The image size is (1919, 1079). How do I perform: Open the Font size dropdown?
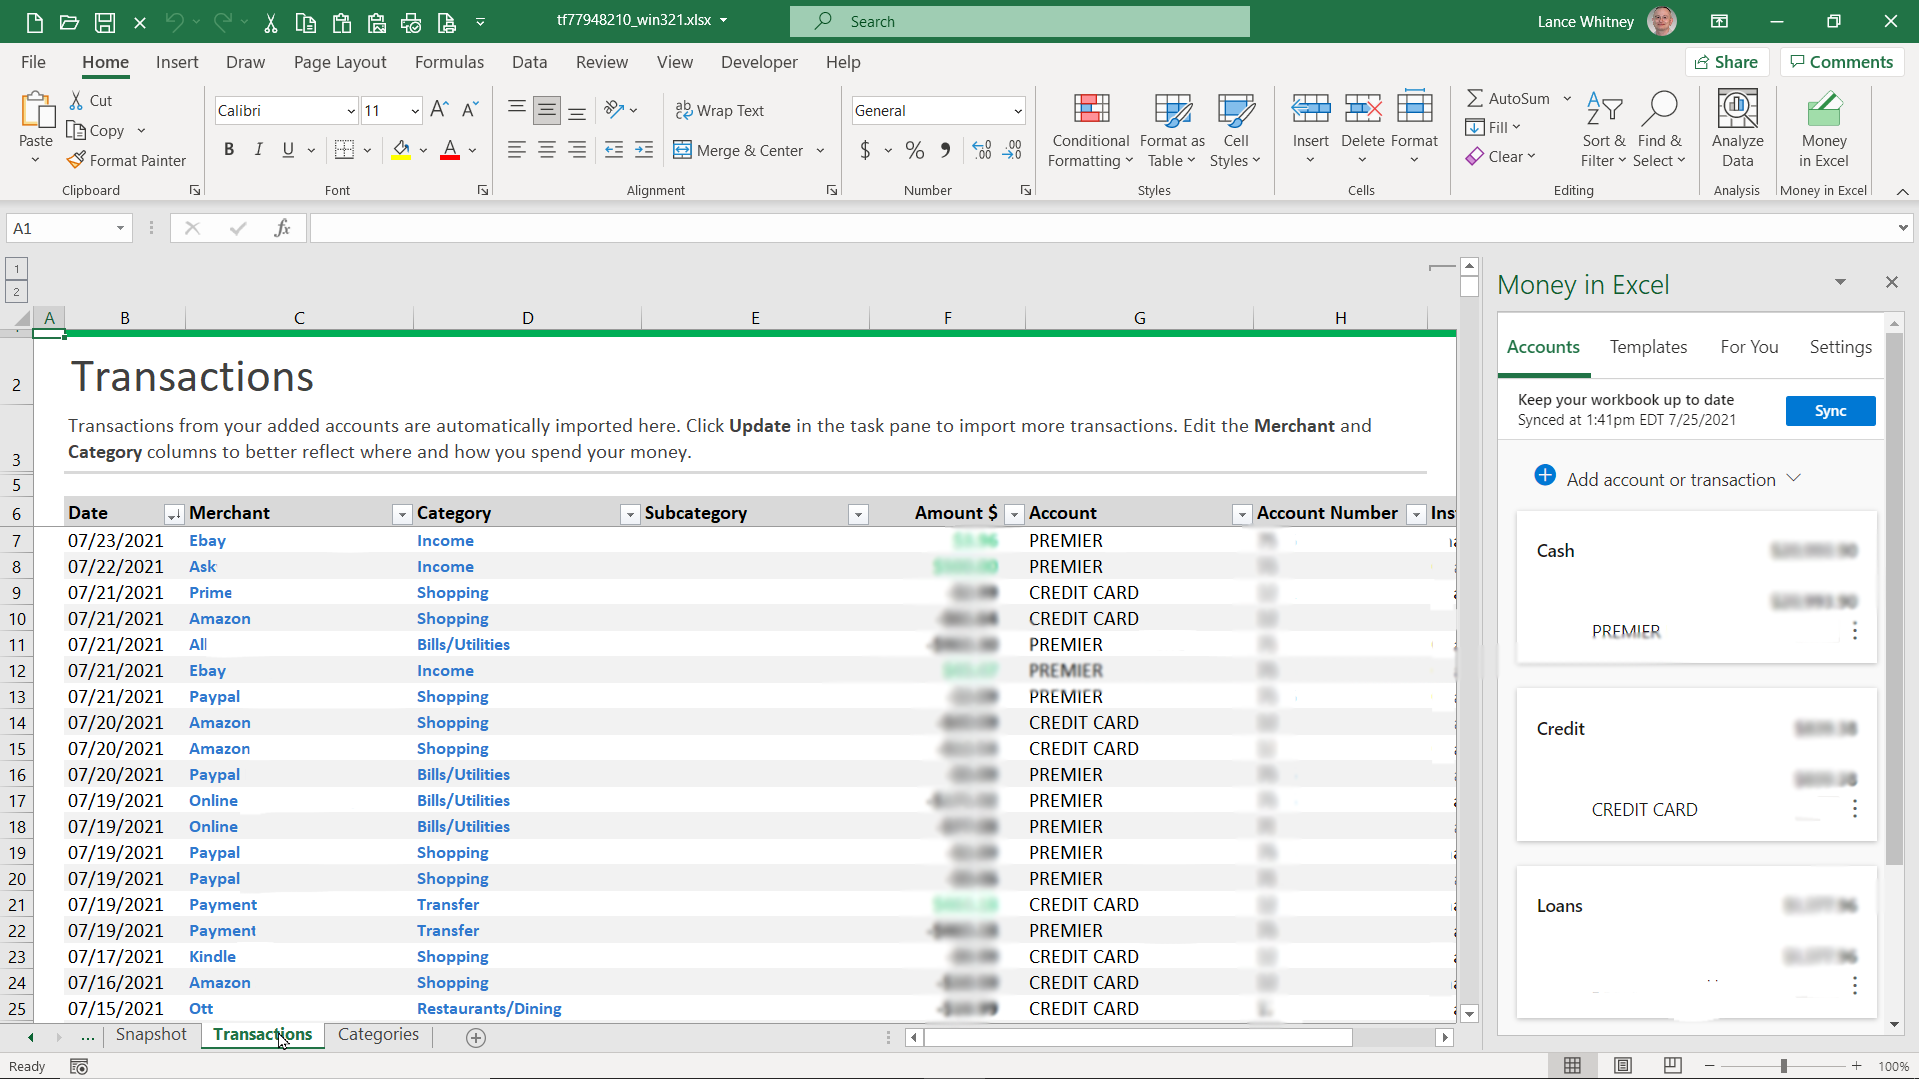click(x=415, y=110)
